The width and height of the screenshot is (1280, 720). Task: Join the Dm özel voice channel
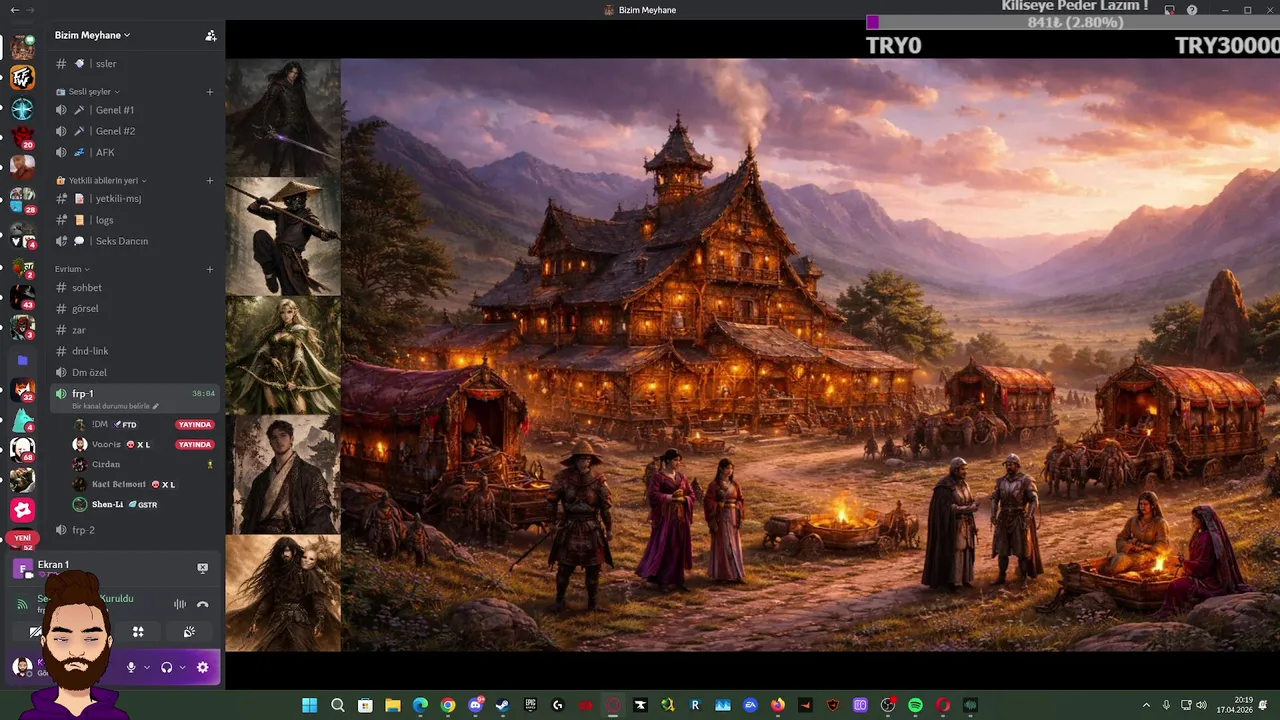[135, 372]
